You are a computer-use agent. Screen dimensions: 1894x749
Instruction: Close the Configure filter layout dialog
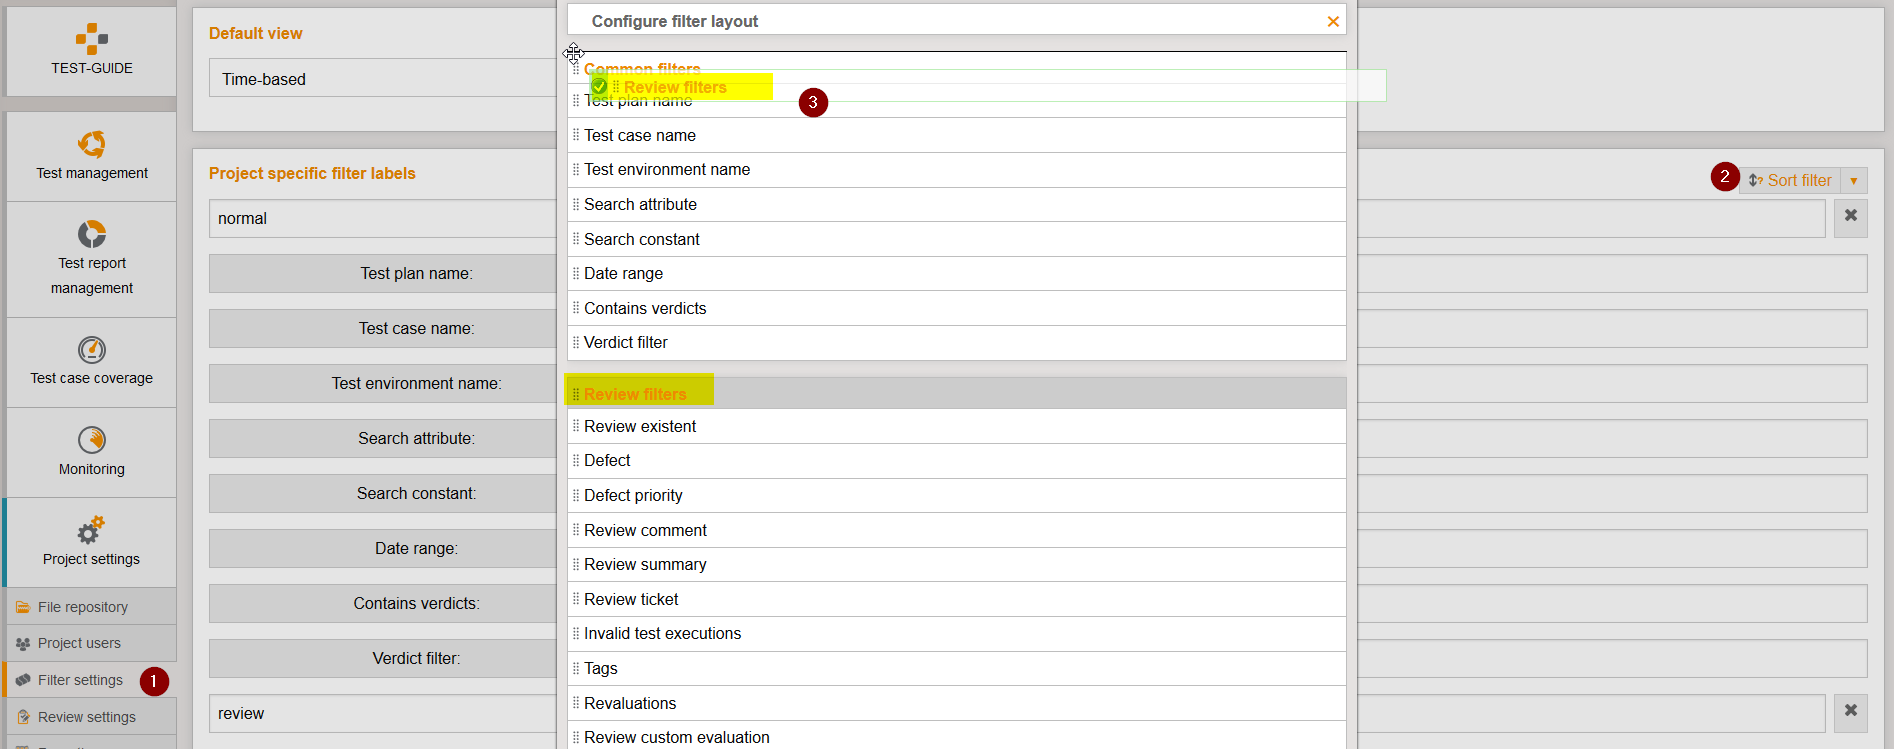[x=1332, y=21]
